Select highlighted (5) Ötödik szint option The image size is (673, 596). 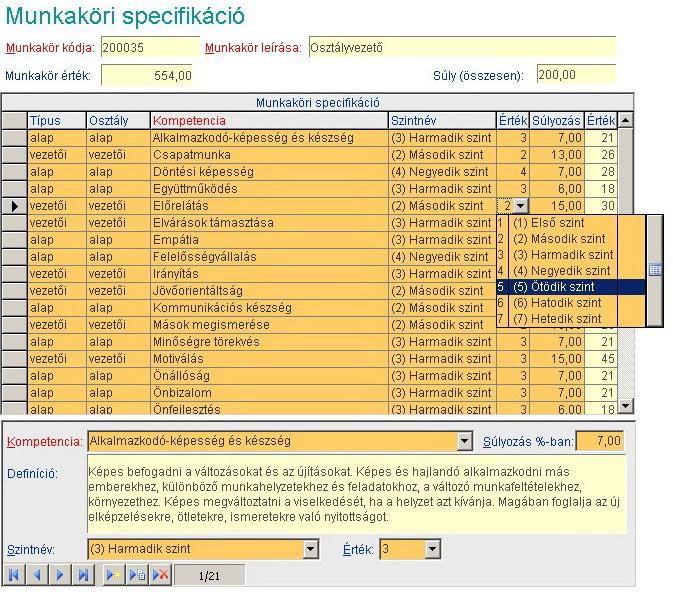click(571, 287)
